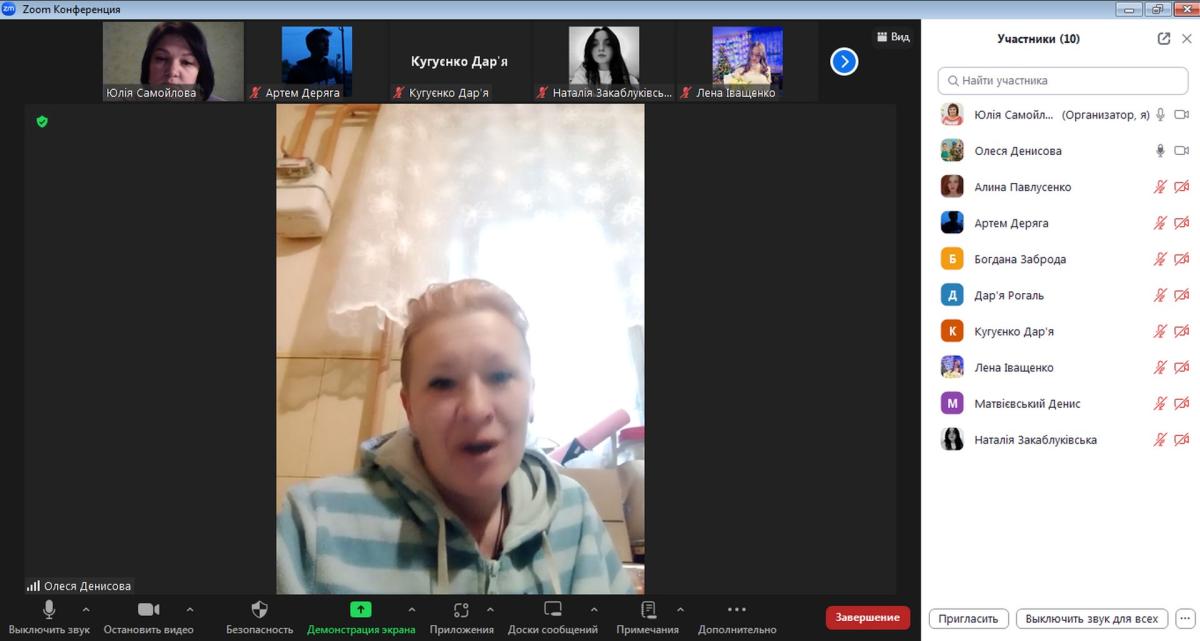Select participant name Богдана Заброда
1200x641 pixels.
[x=1020, y=259]
